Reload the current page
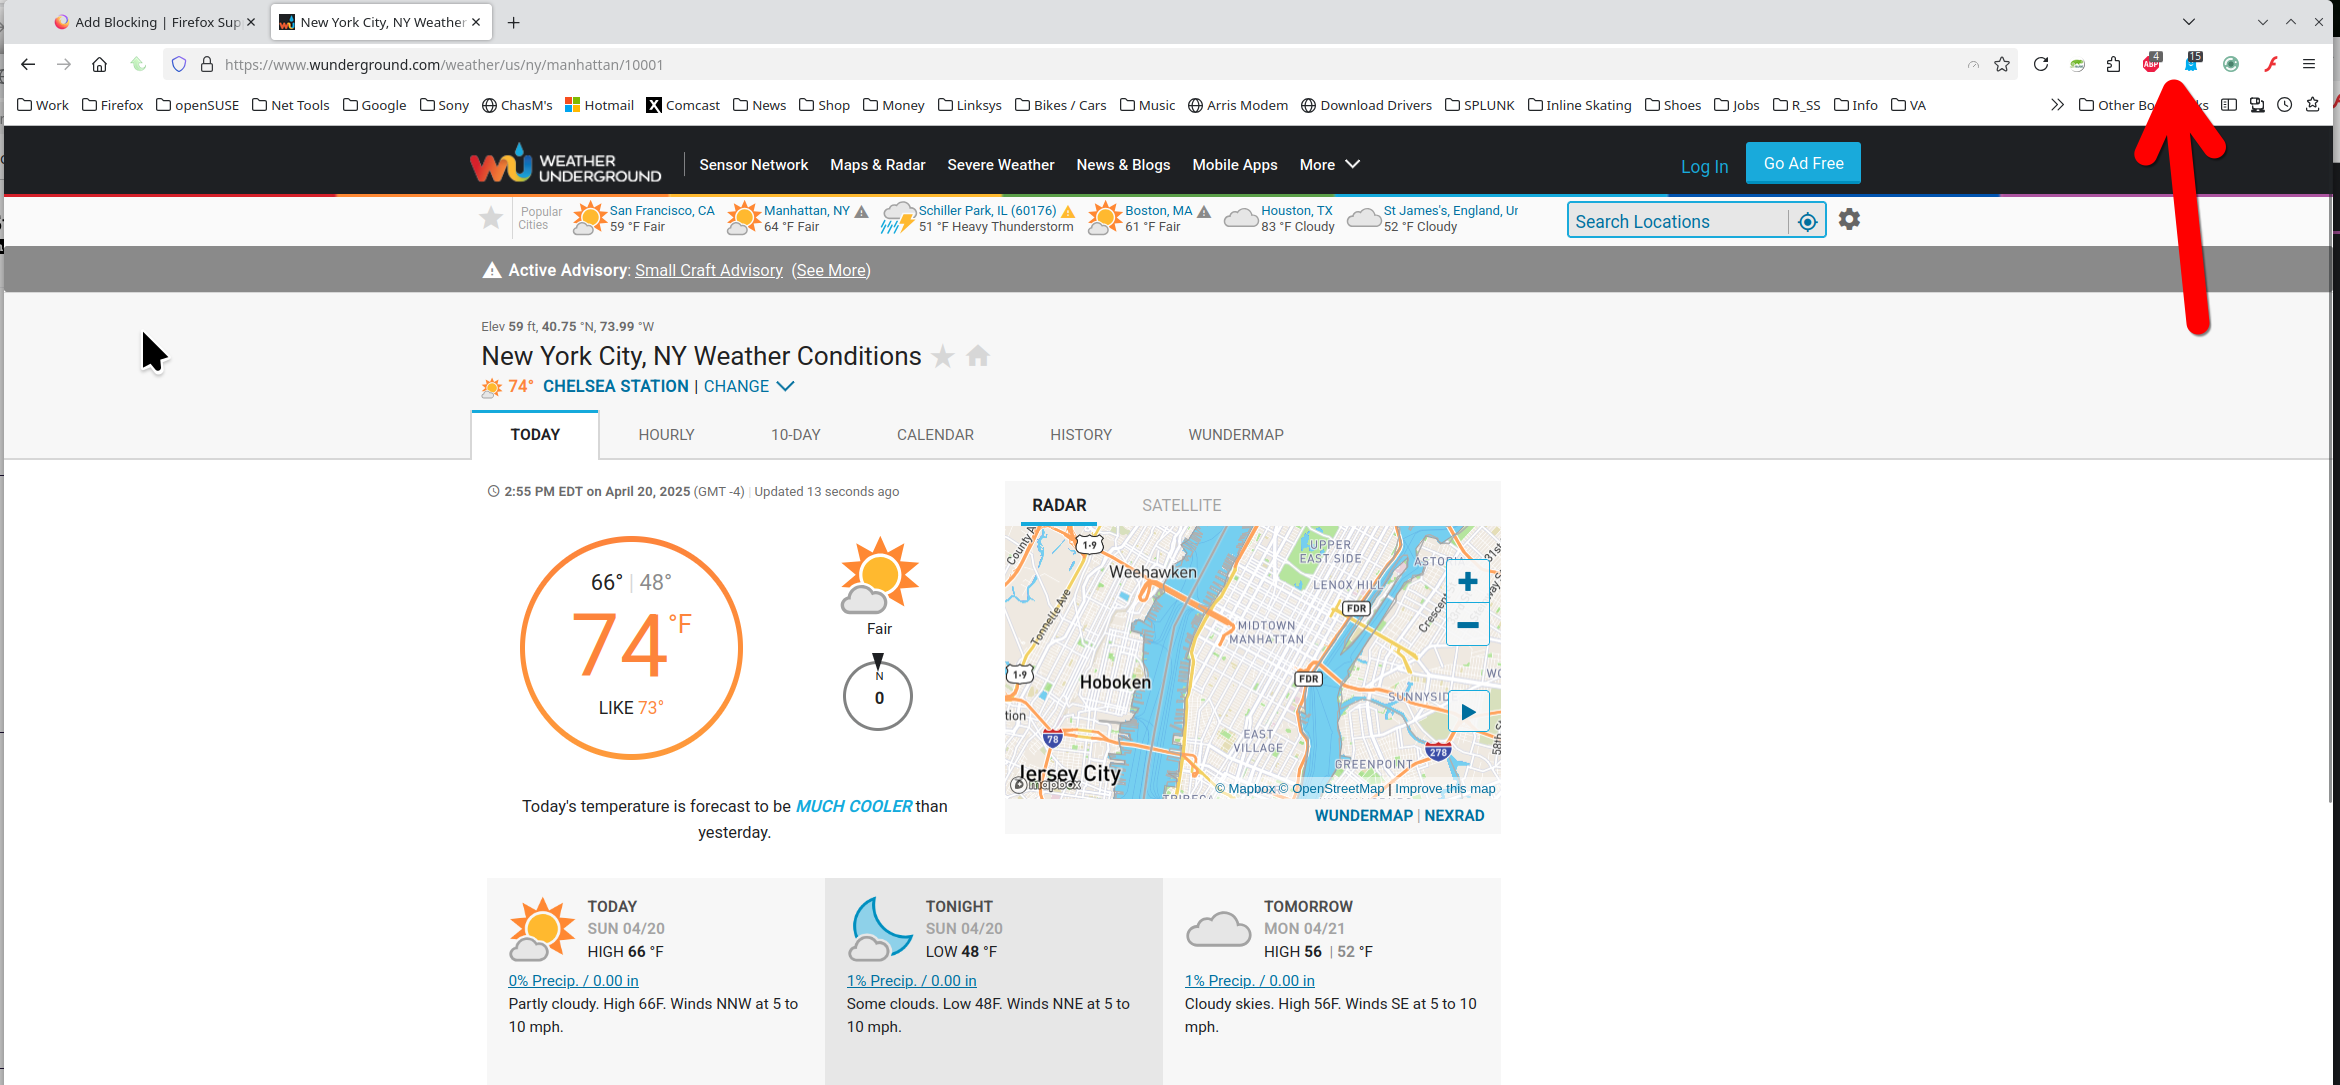The width and height of the screenshot is (2340, 1085). (x=2041, y=64)
